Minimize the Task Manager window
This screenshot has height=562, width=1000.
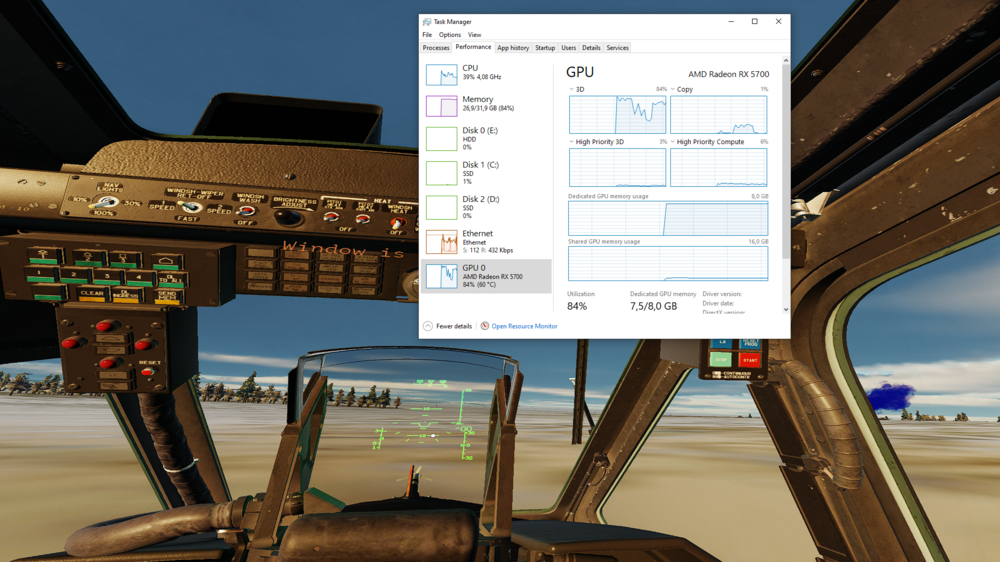(x=731, y=22)
